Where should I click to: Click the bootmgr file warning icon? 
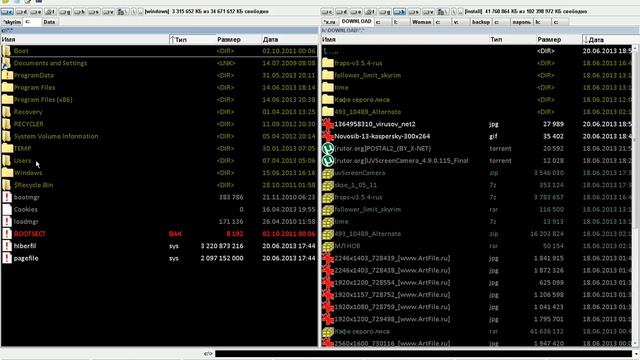(7, 198)
